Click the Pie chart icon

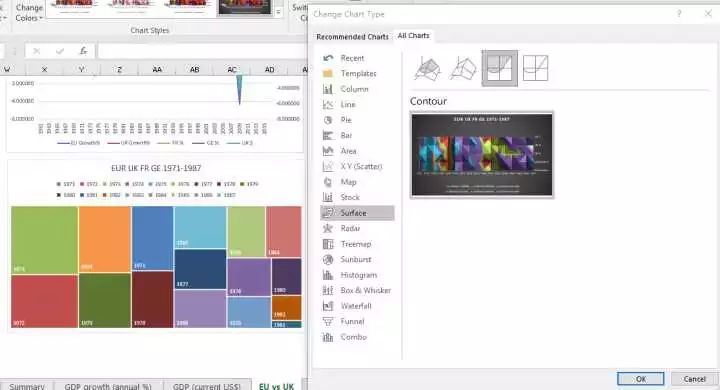point(328,120)
